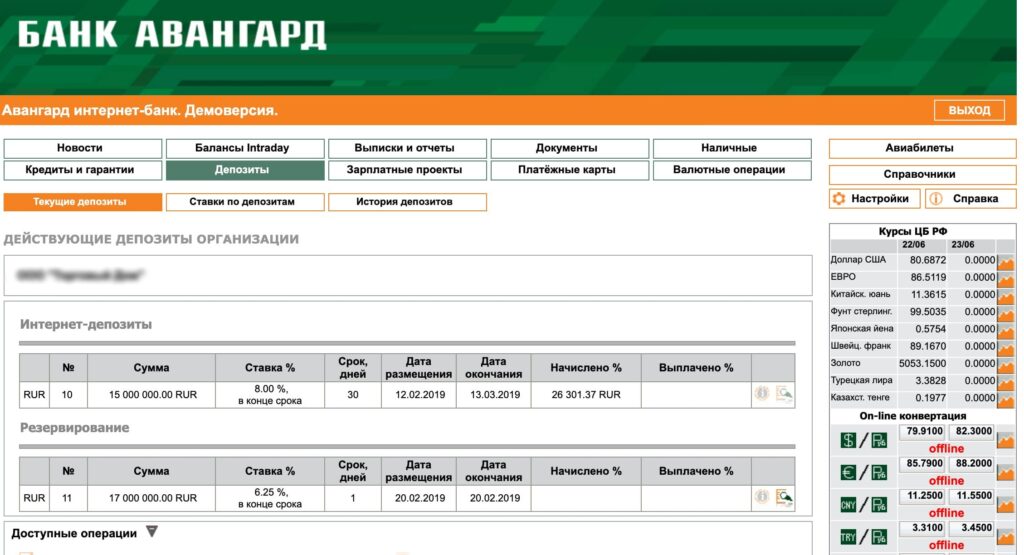Click the 82.3000 dollar sell rate button
The height and width of the screenshot is (555, 1024).
point(972,432)
